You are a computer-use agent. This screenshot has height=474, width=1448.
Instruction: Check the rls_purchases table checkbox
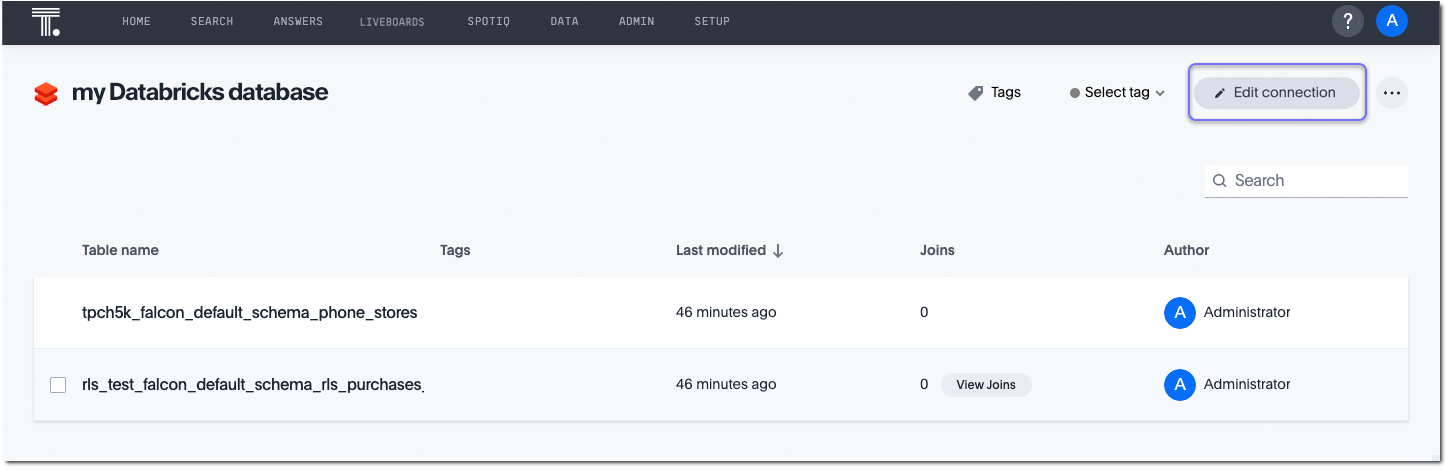pyautogui.click(x=58, y=385)
